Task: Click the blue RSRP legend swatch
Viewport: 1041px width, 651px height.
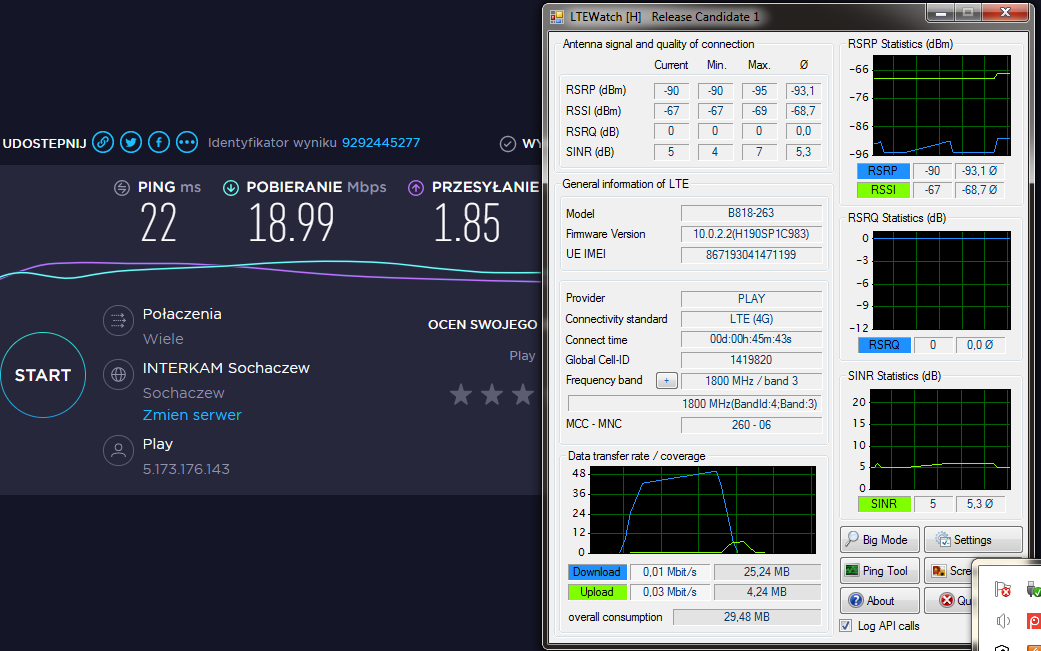Action: coord(883,171)
